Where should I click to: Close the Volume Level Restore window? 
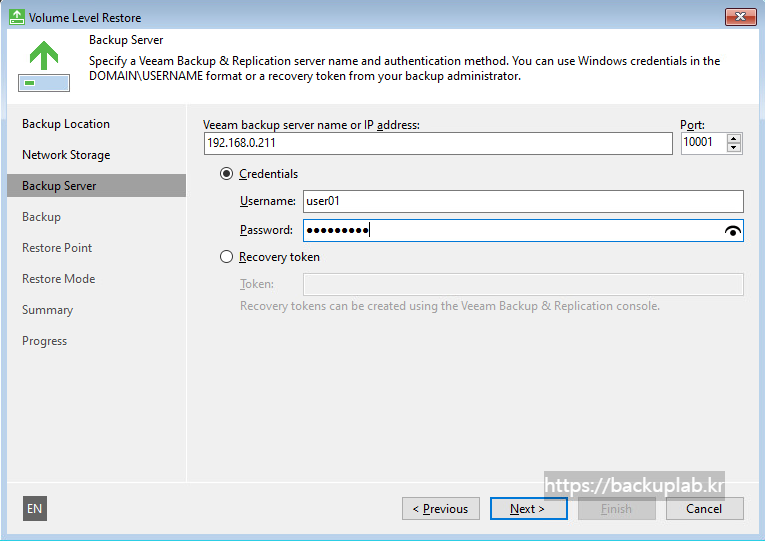click(x=741, y=17)
